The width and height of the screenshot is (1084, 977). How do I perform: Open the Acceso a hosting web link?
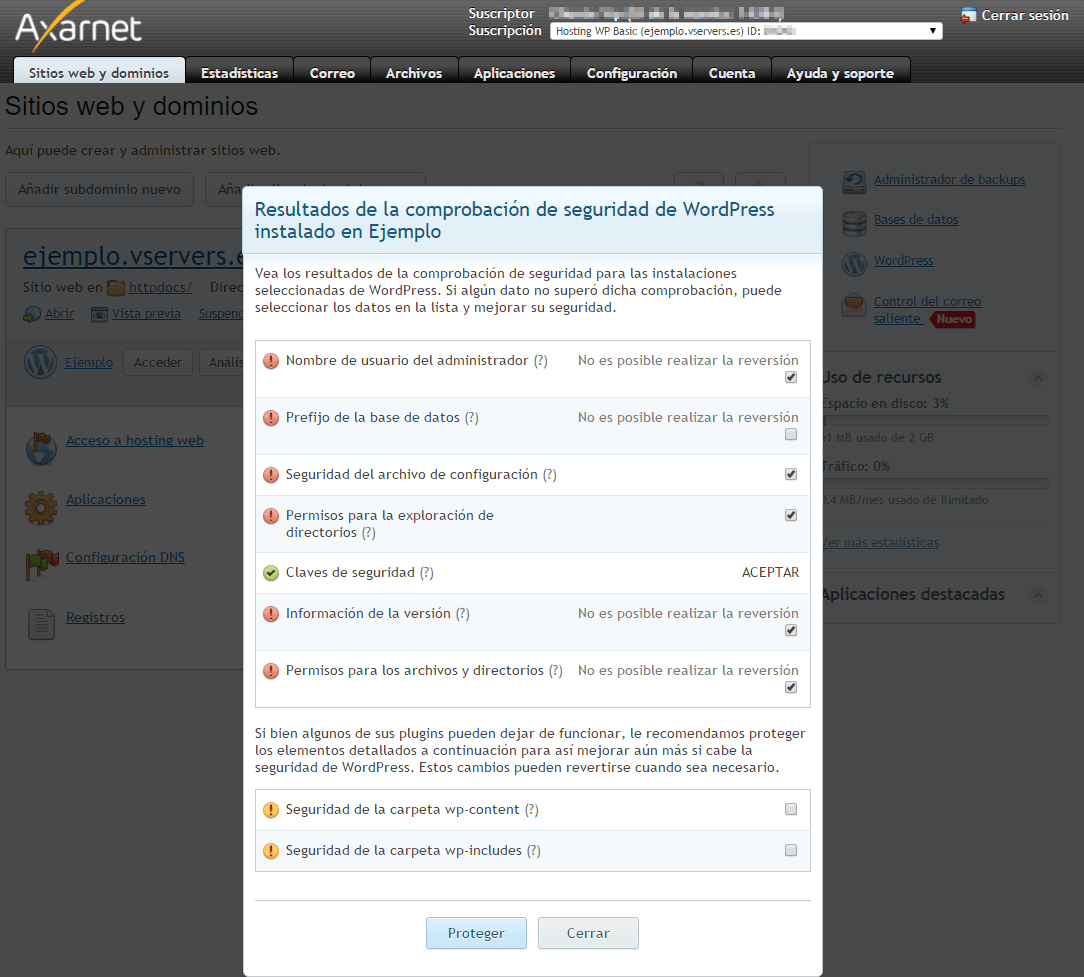tap(135, 440)
